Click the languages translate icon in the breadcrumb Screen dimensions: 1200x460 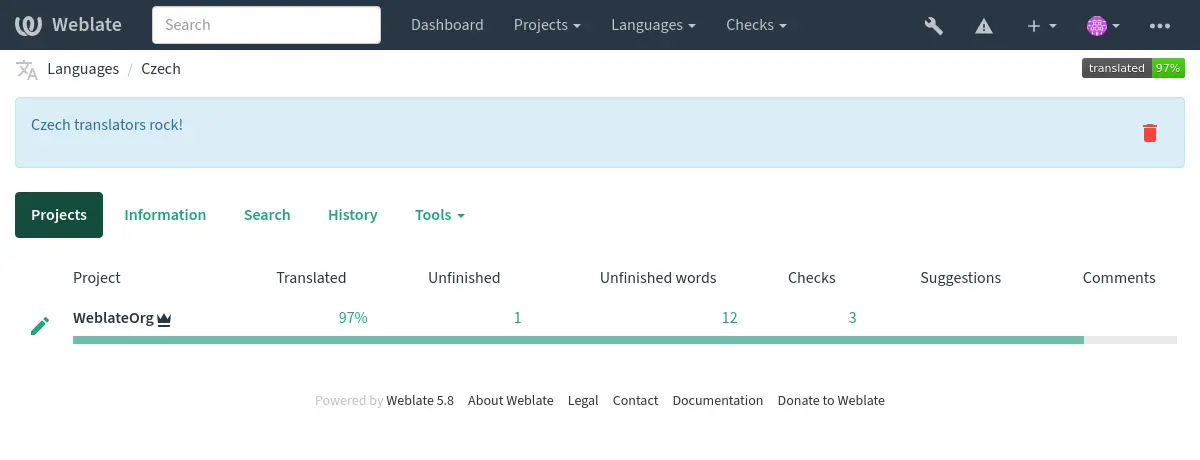[27, 69]
